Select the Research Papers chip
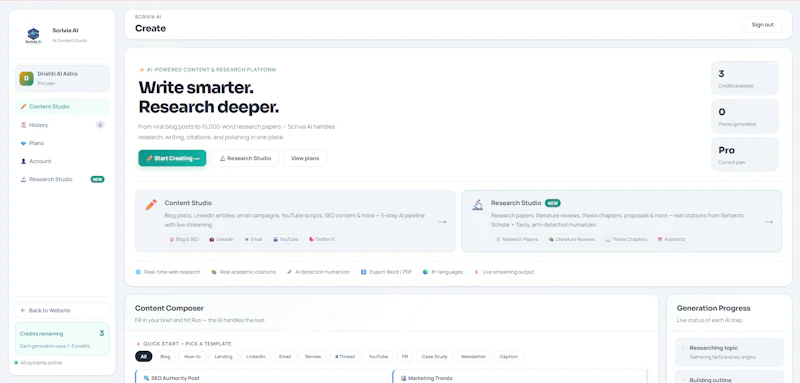Viewport: 800px width, 383px height. pyautogui.click(x=517, y=239)
